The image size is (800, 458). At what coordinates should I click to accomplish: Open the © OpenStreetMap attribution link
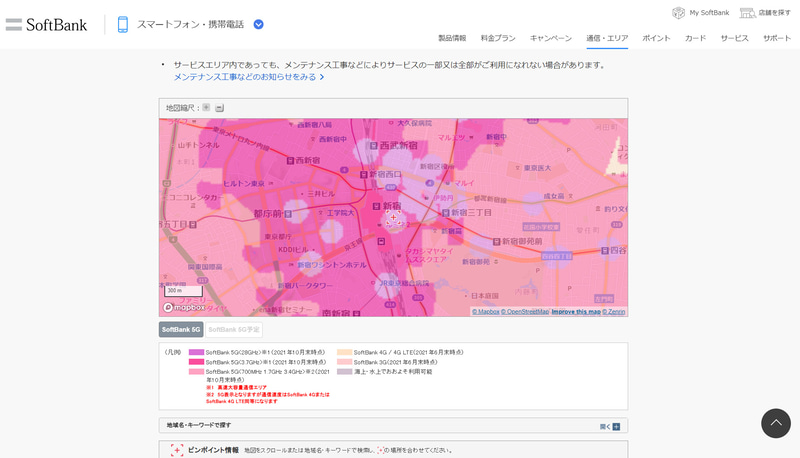(525, 312)
